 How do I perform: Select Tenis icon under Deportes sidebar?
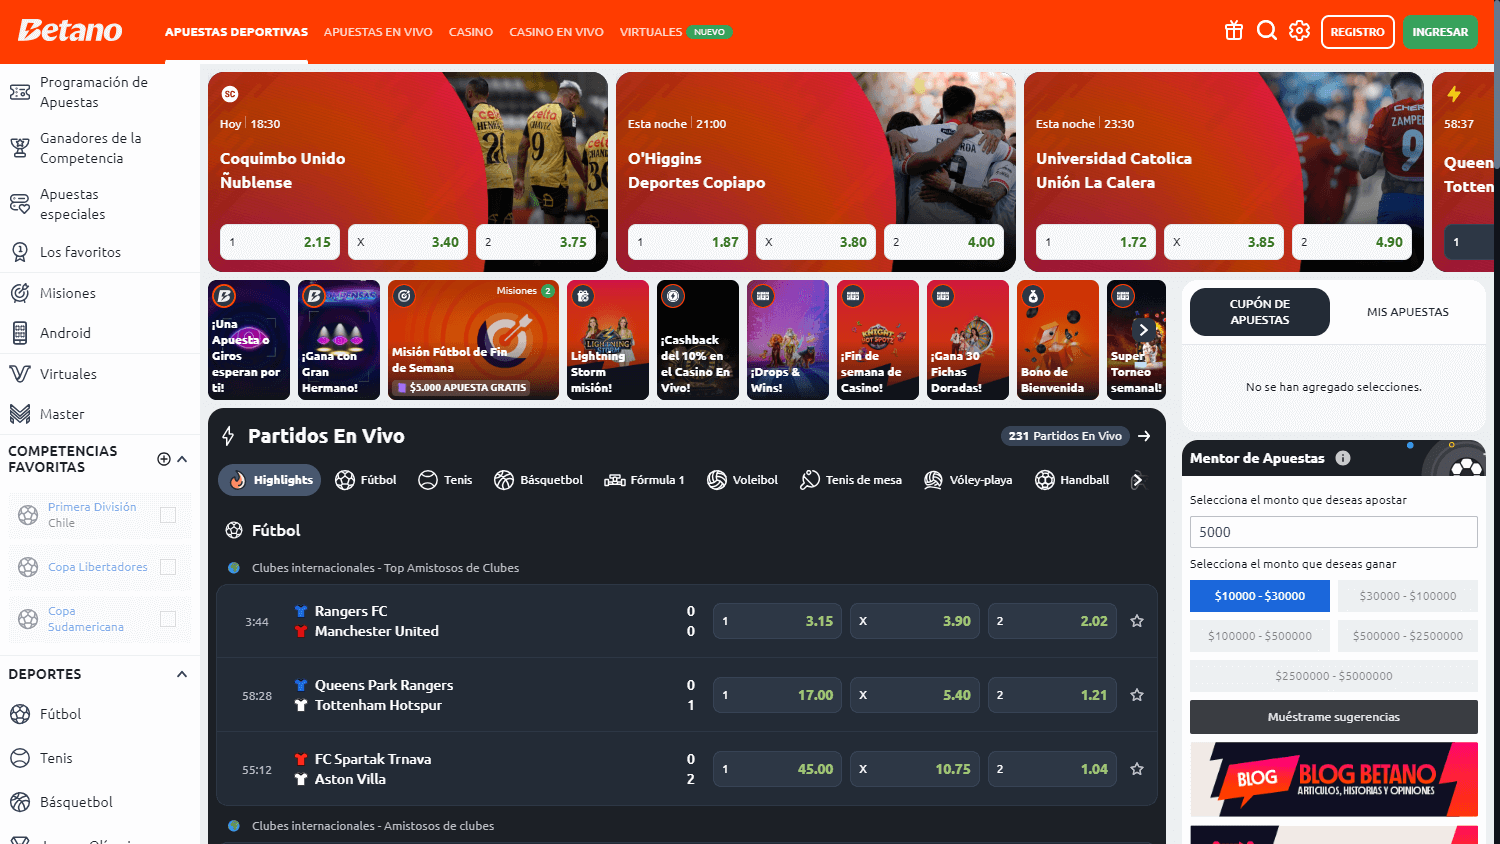[20, 758]
